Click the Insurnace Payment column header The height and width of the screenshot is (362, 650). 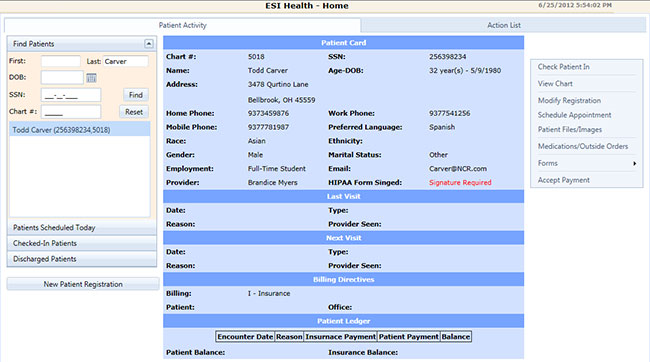[340, 337]
